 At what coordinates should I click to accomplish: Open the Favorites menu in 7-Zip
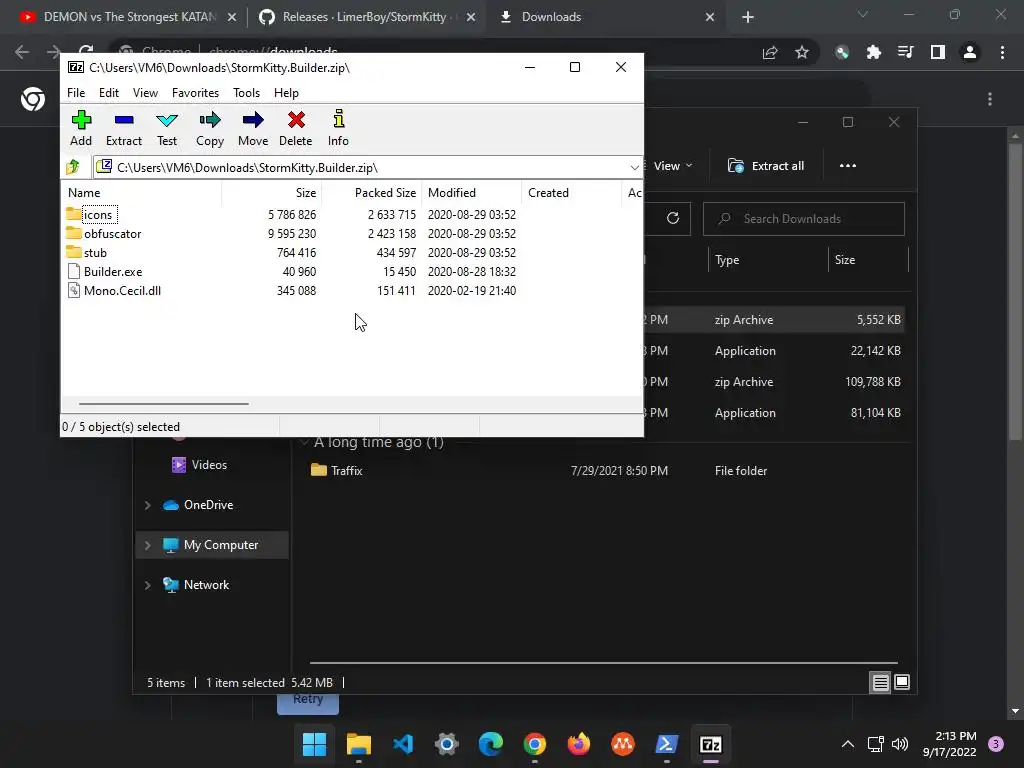[x=195, y=93]
